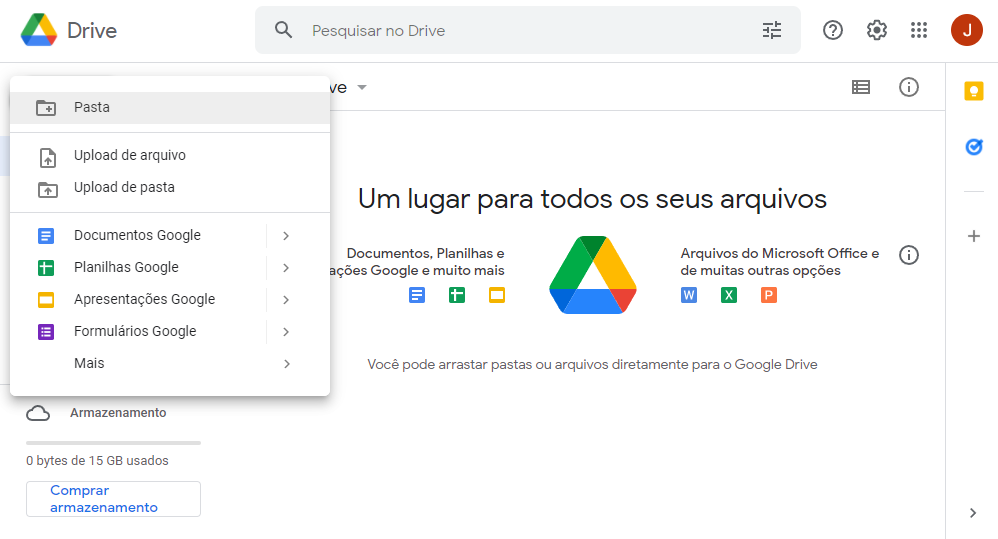Click the Pesquisar no Drive field
The image size is (998, 539).
[x=528, y=30]
